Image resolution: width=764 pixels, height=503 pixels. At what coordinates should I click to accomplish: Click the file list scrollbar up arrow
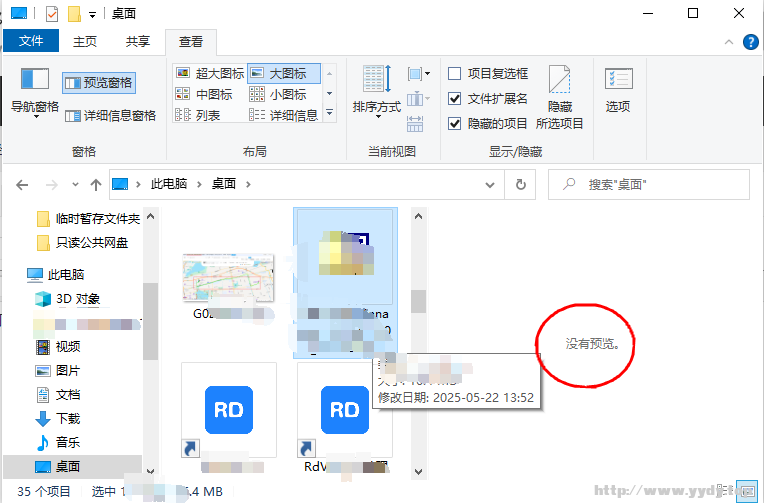click(418, 216)
